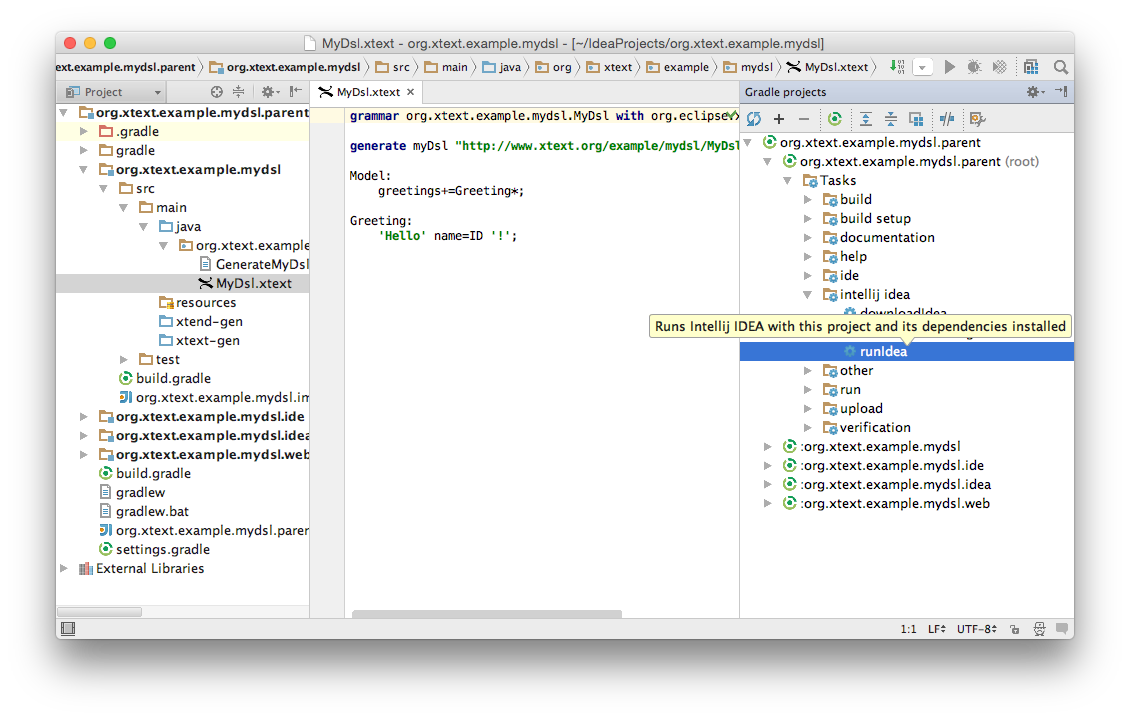Expand the verification tasks group
Viewport: 1130px width, 719px height.
pos(808,428)
